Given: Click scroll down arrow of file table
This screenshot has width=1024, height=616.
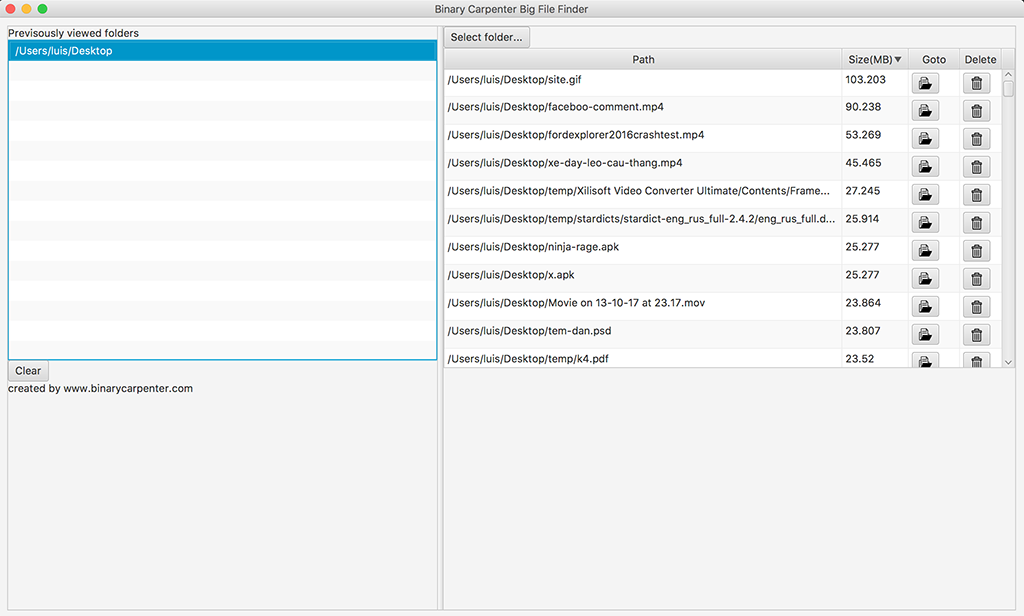Looking at the screenshot, I should click(x=1008, y=362).
